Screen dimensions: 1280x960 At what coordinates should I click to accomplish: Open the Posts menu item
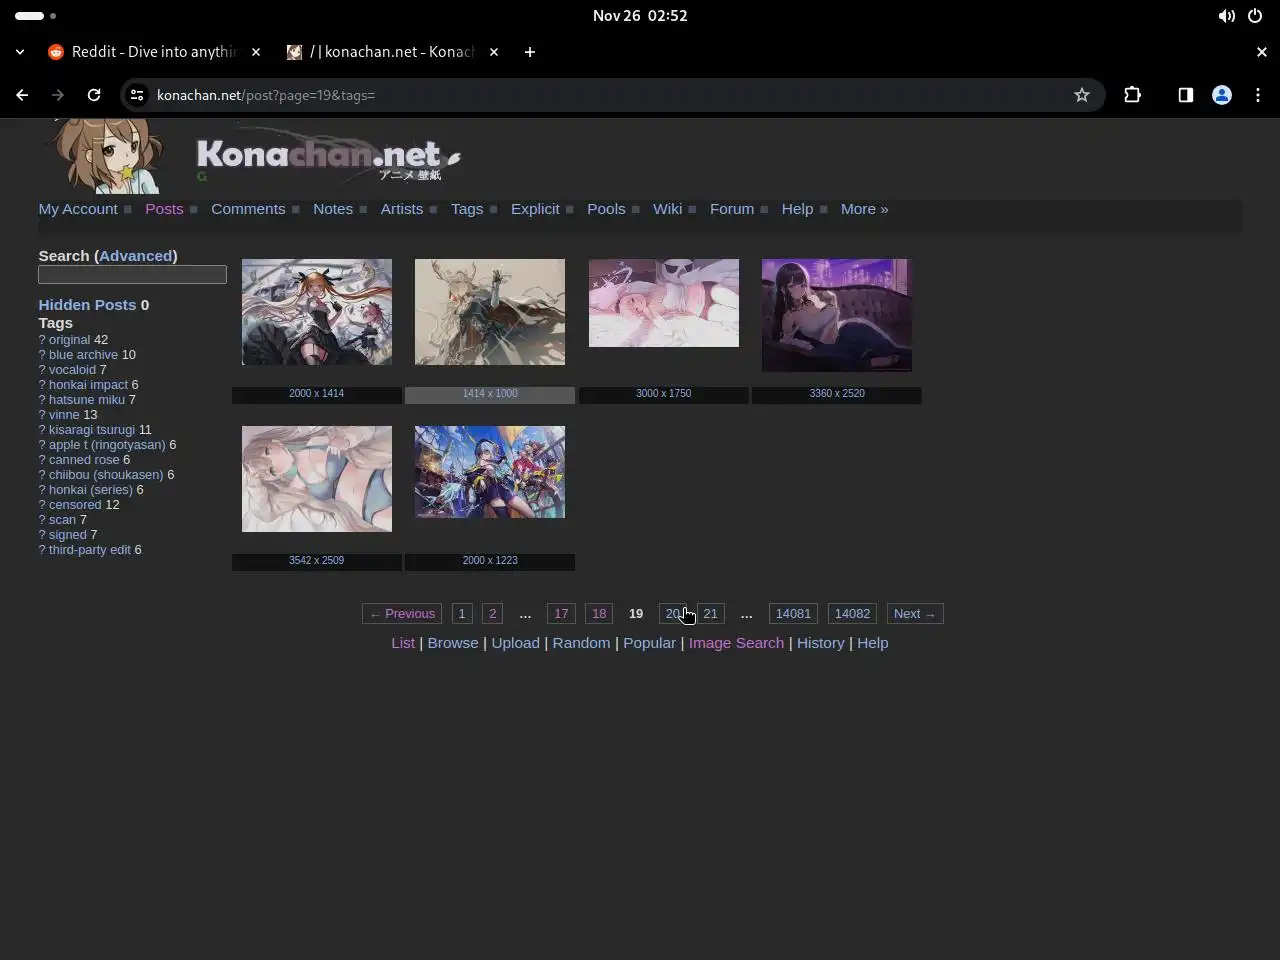(x=164, y=209)
